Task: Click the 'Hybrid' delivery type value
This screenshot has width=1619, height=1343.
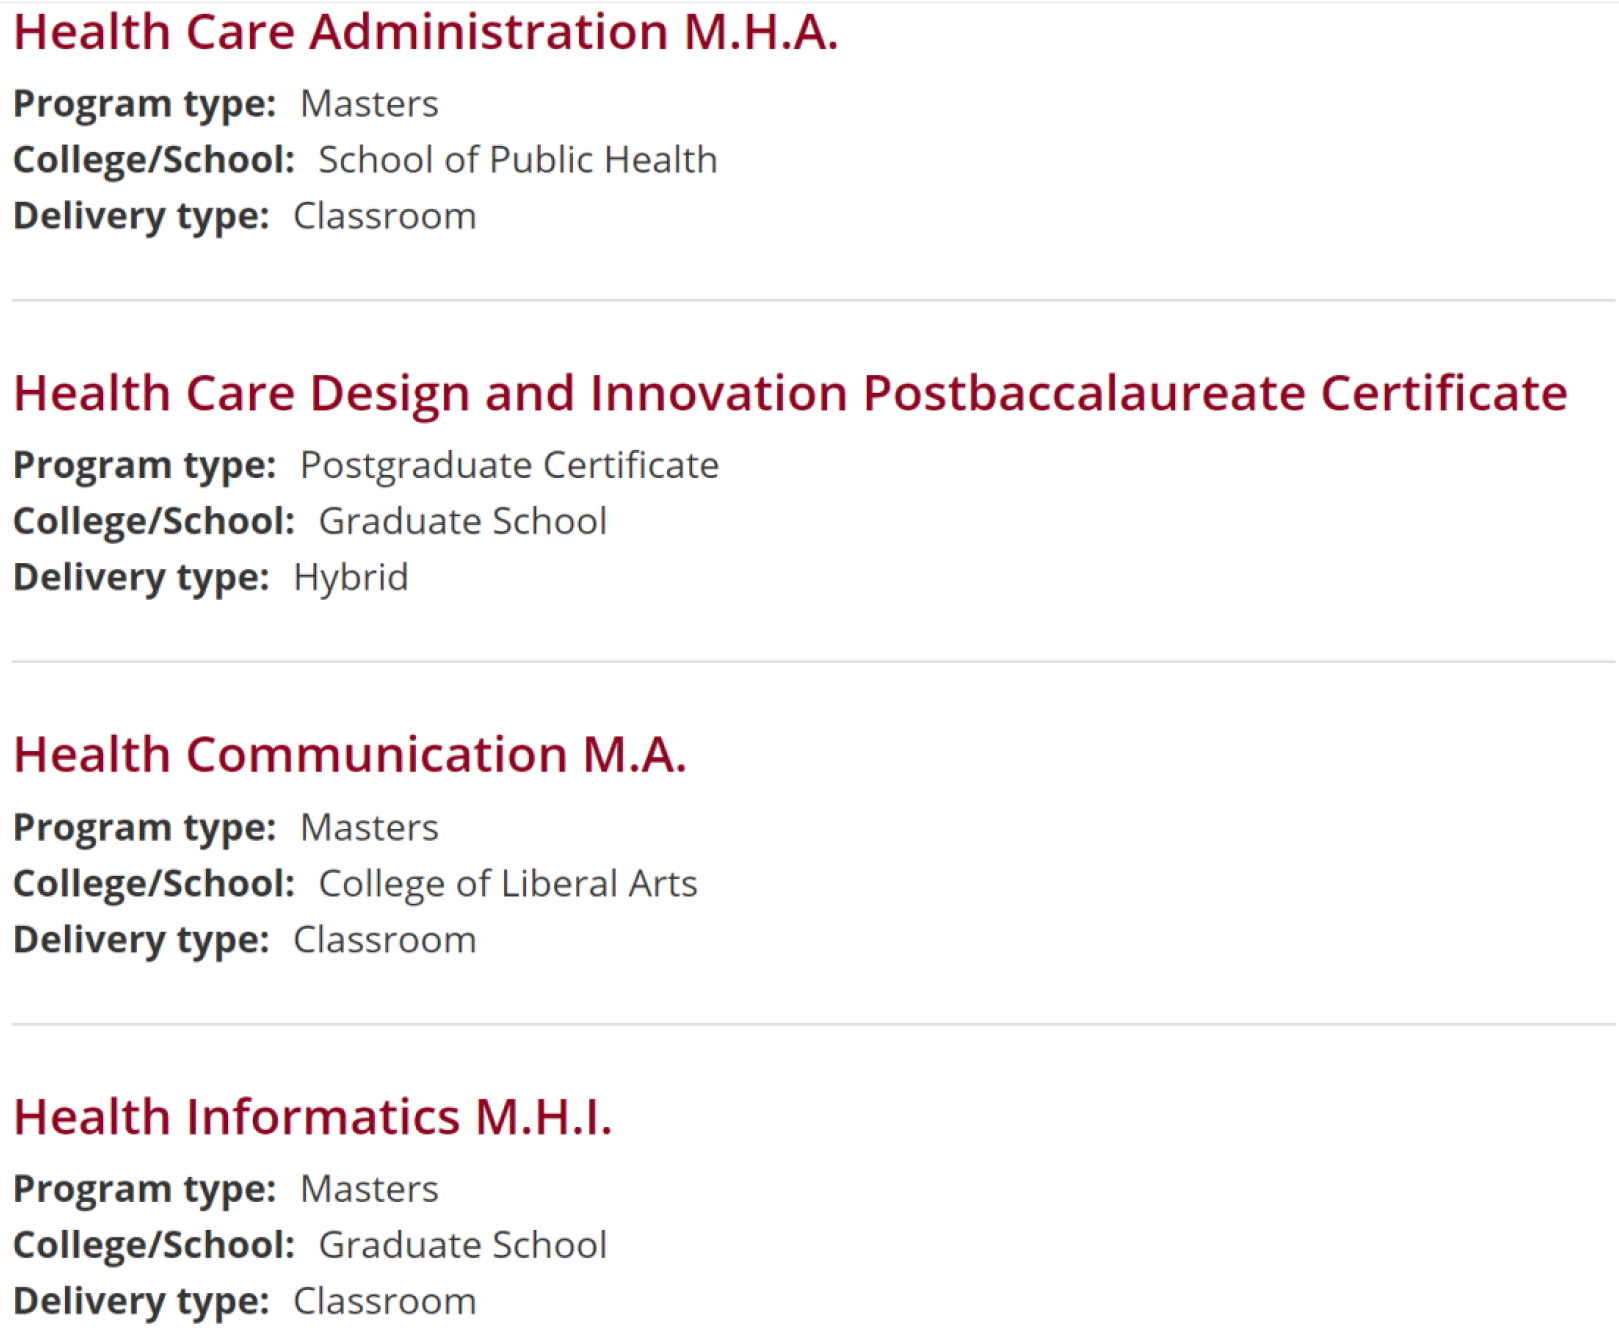Action: (350, 577)
